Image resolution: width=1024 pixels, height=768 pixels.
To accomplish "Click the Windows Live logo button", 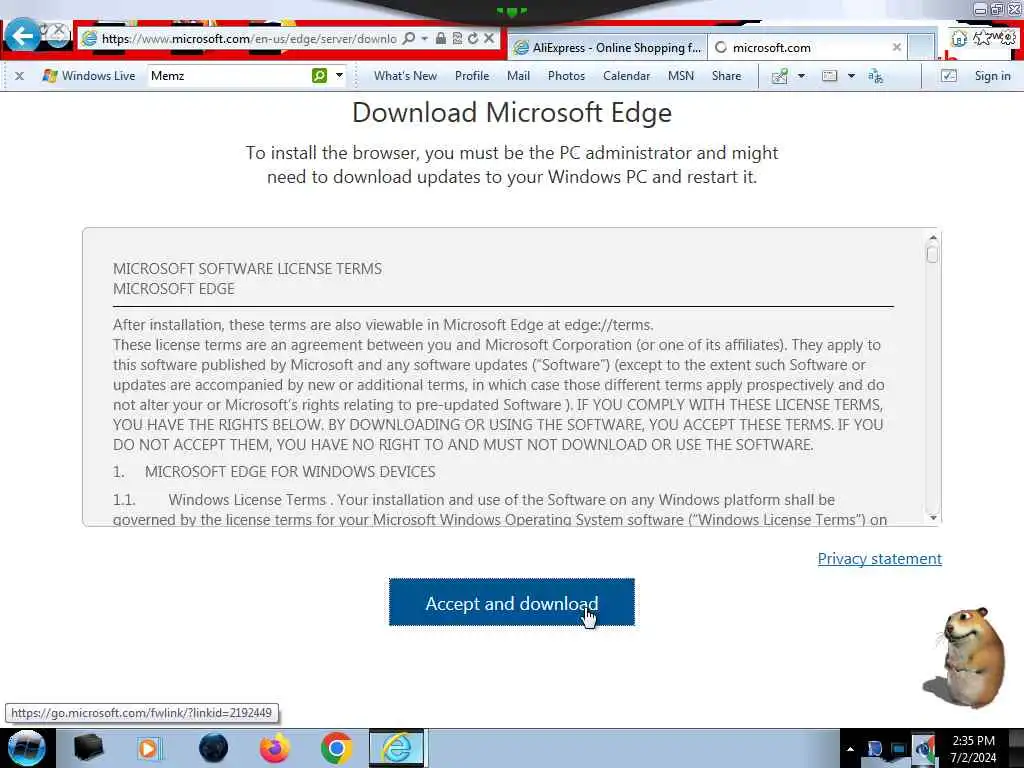I will click(88, 76).
